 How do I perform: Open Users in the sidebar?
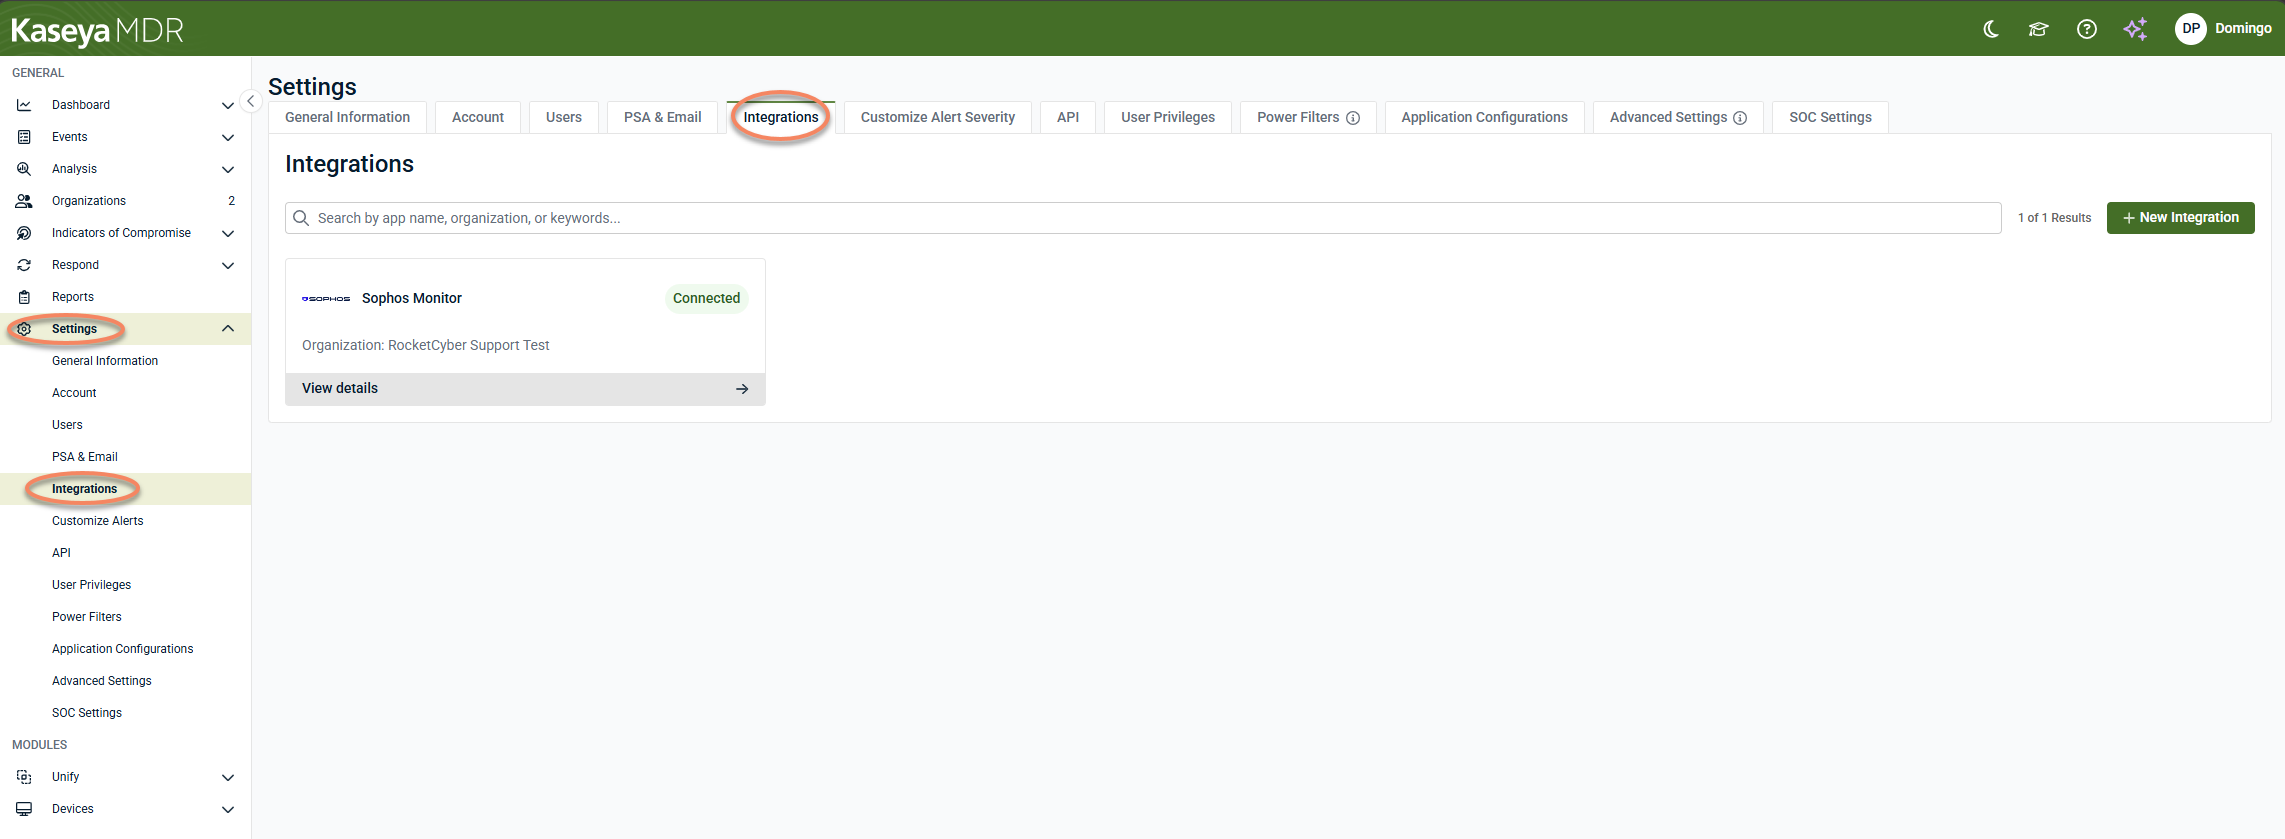click(x=67, y=425)
